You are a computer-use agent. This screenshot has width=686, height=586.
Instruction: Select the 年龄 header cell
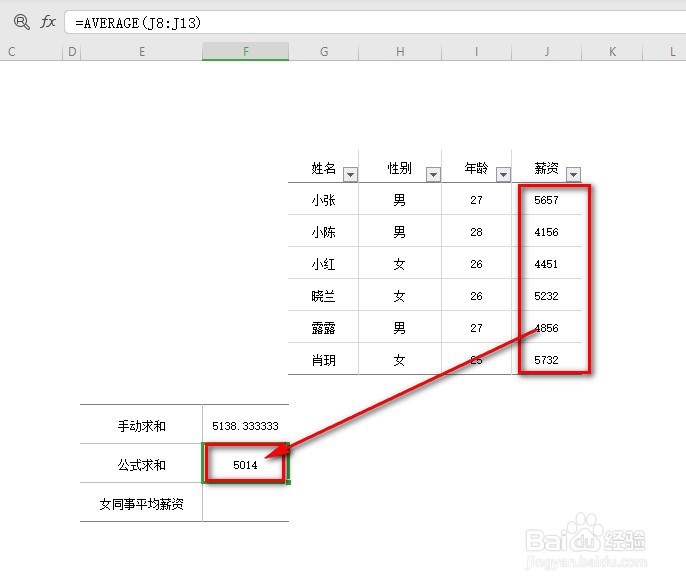tap(476, 168)
